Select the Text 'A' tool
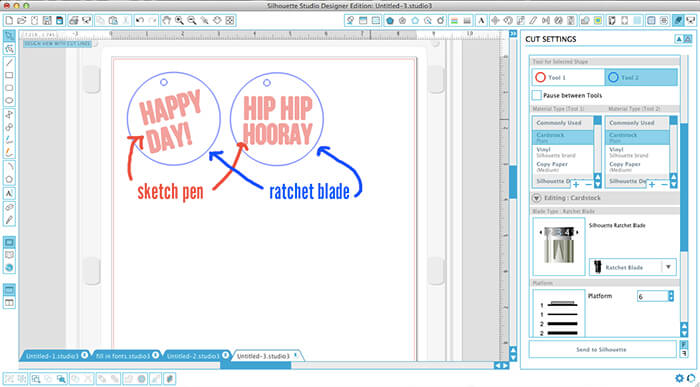The image size is (700, 387). point(9,193)
